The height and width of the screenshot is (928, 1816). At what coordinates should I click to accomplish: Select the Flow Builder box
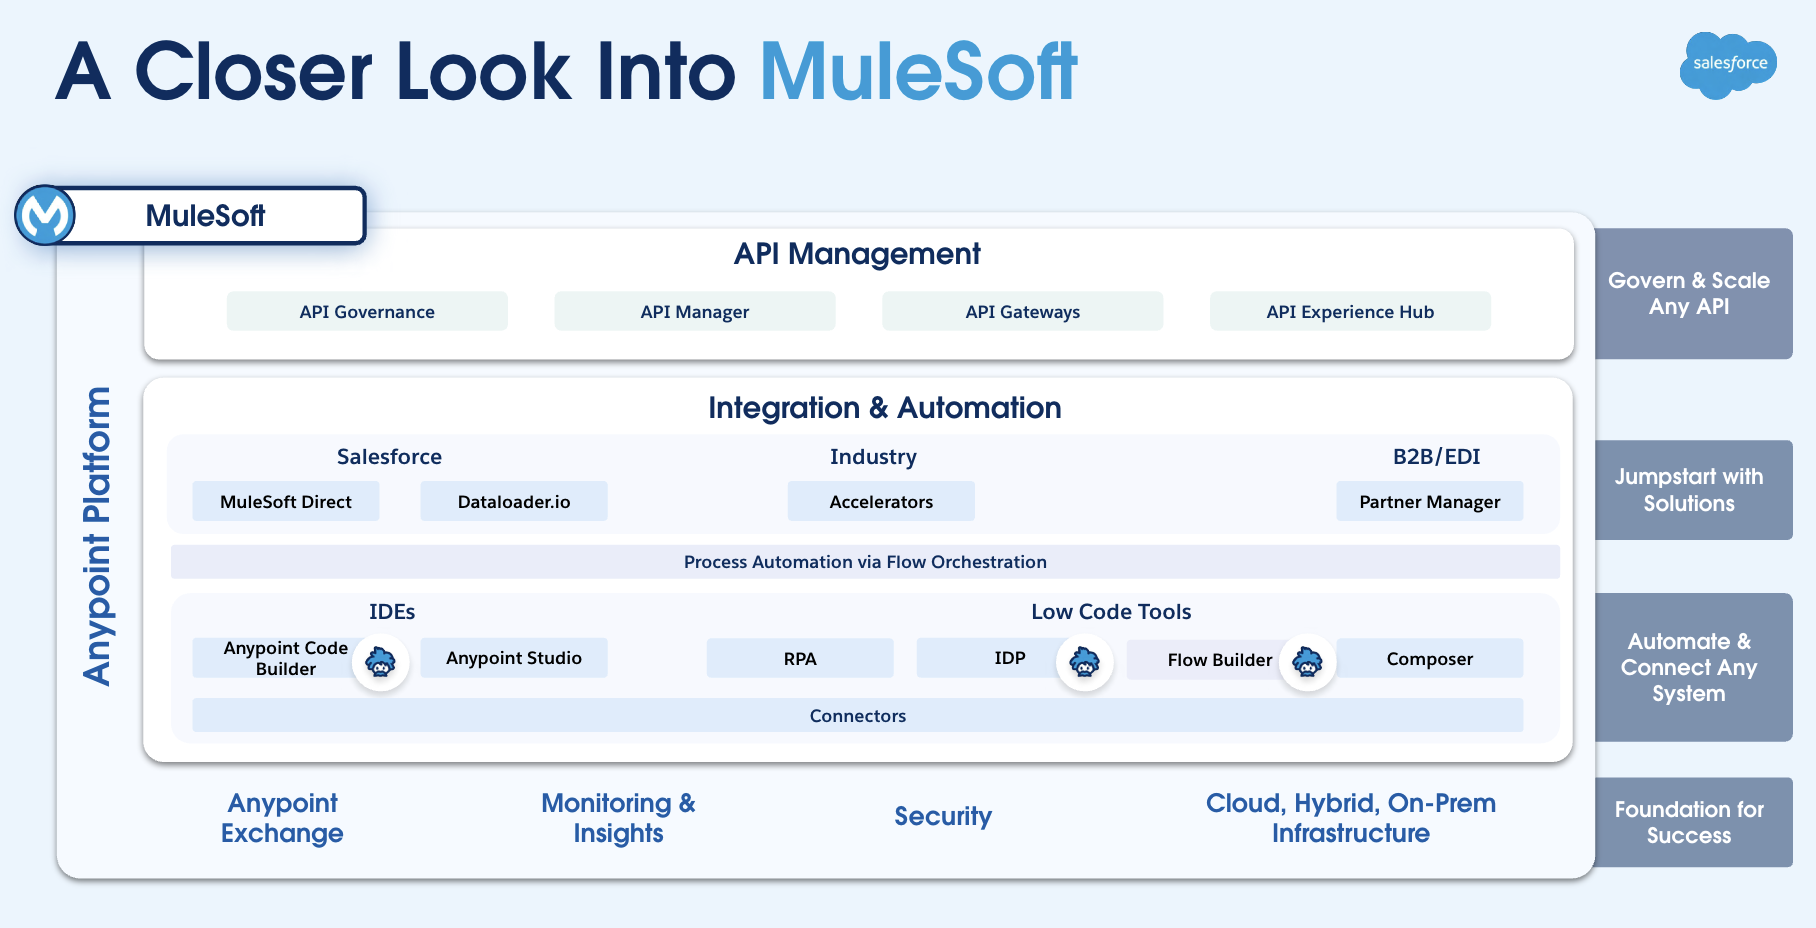[x=1220, y=659]
